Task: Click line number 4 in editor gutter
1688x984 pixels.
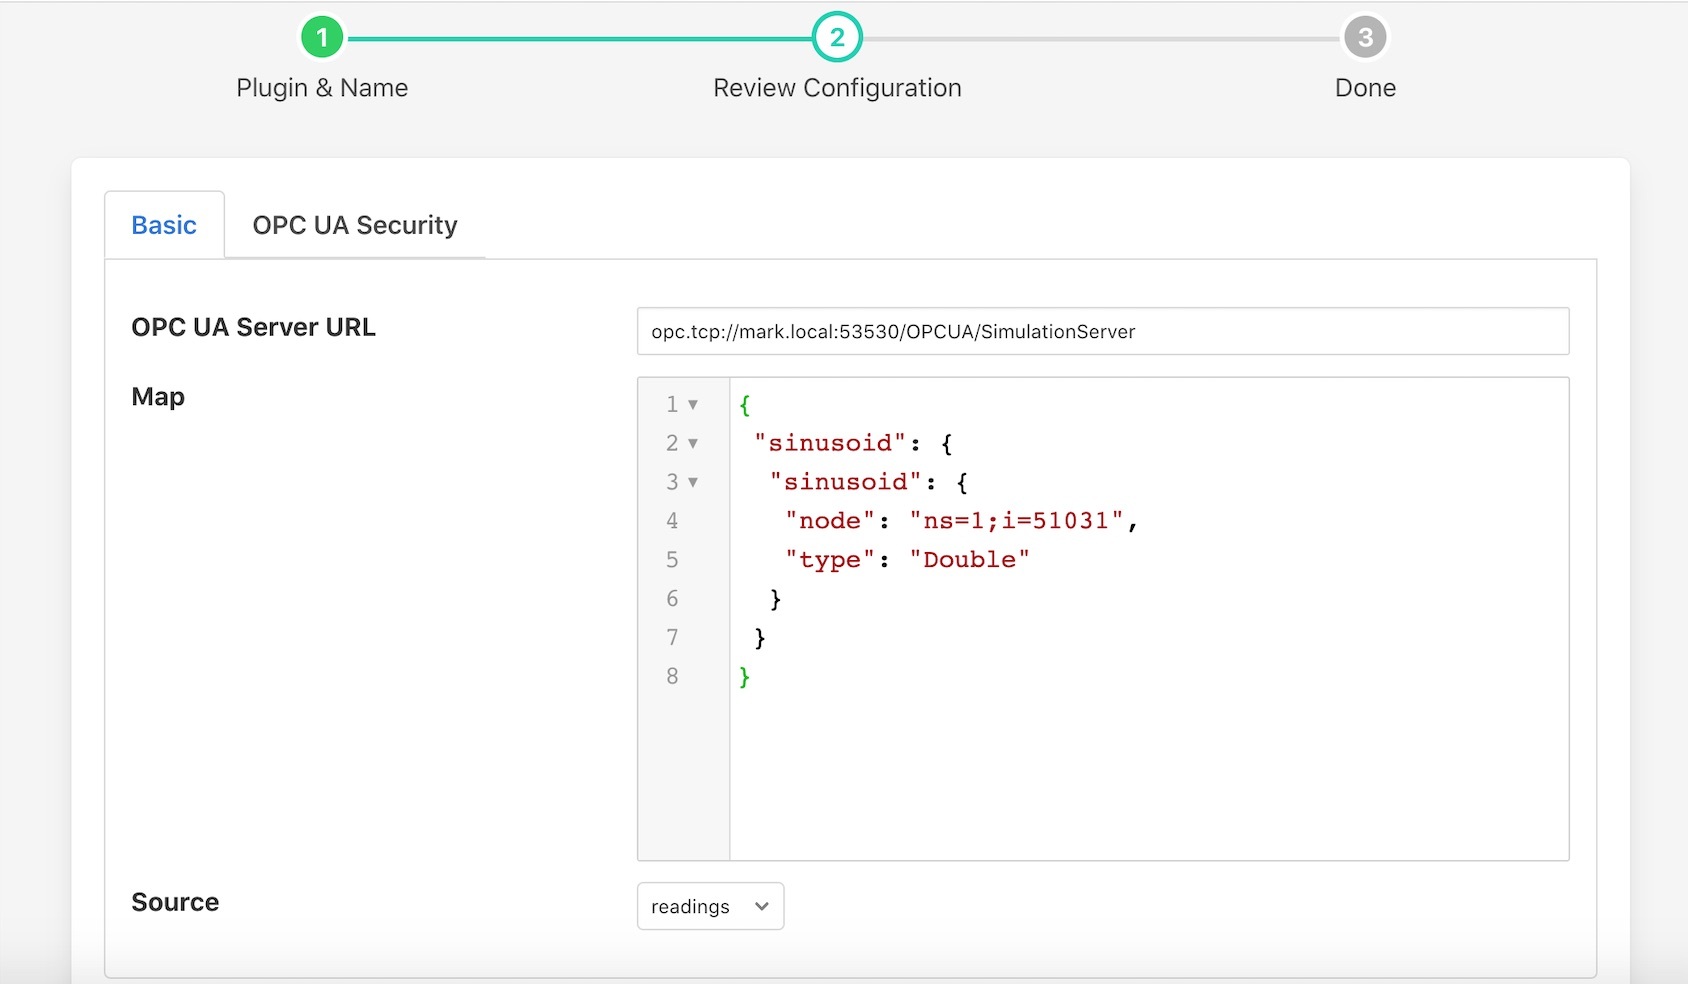Action: click(x=672, y=521)
